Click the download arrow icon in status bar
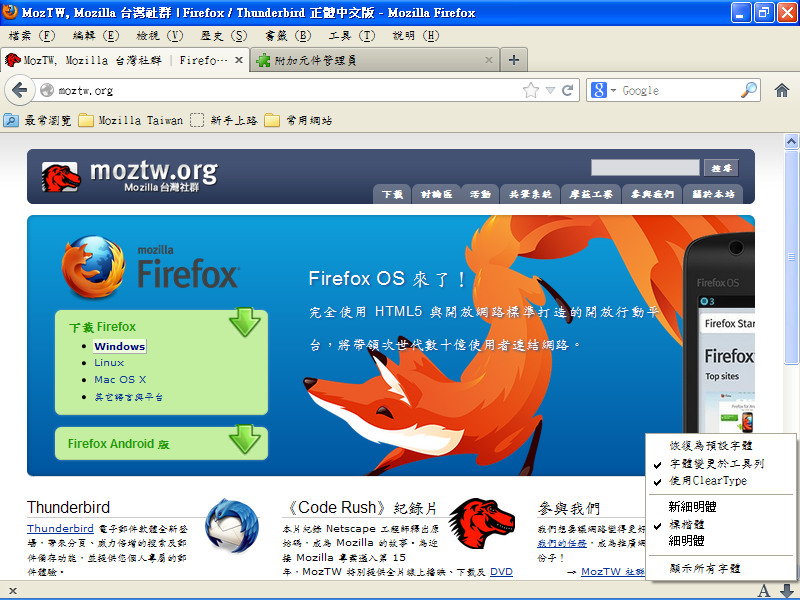 pyautogui.click(x=786, y=590)
